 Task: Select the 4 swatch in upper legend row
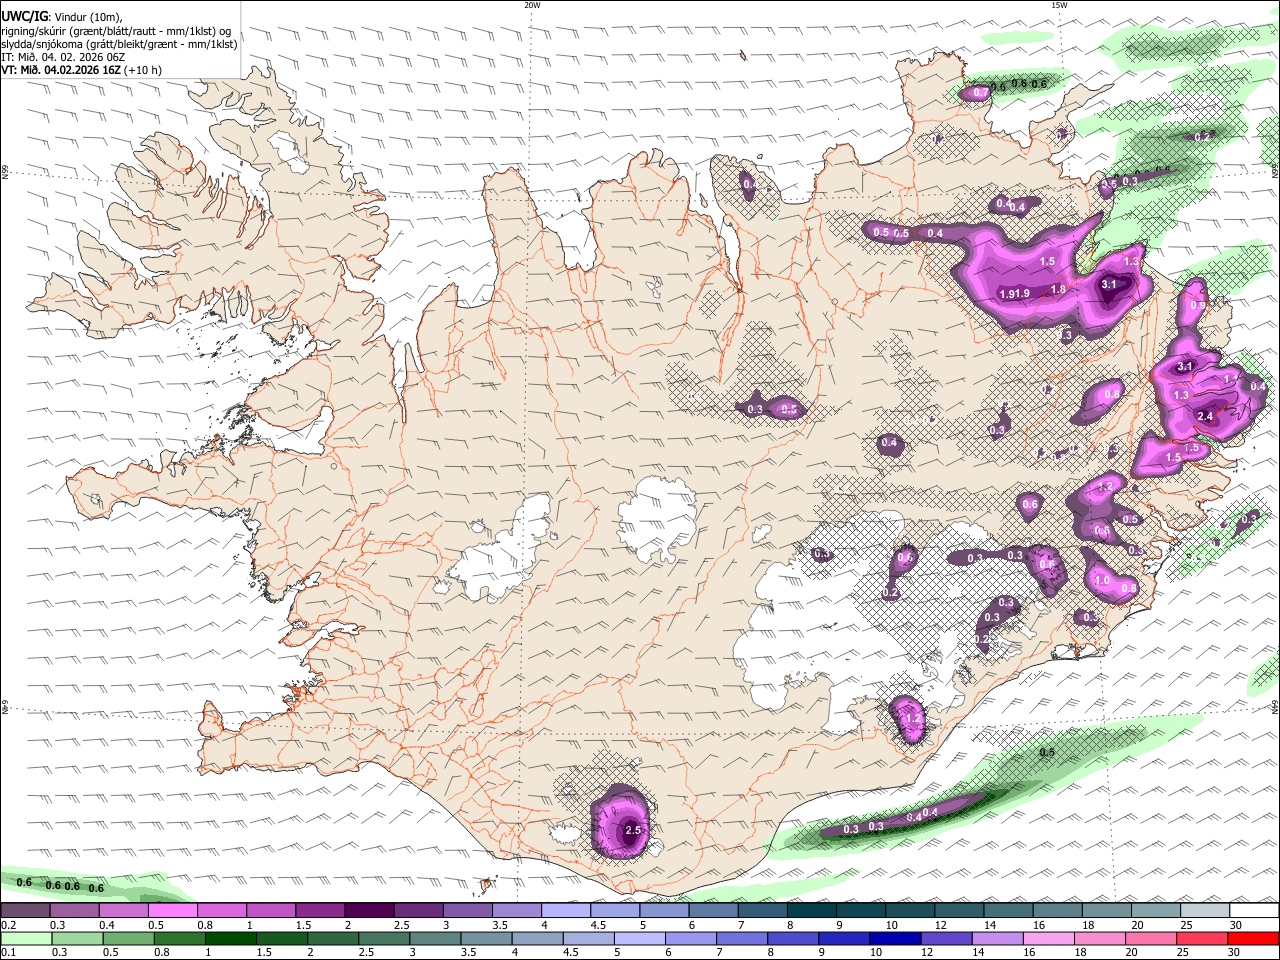565,911
